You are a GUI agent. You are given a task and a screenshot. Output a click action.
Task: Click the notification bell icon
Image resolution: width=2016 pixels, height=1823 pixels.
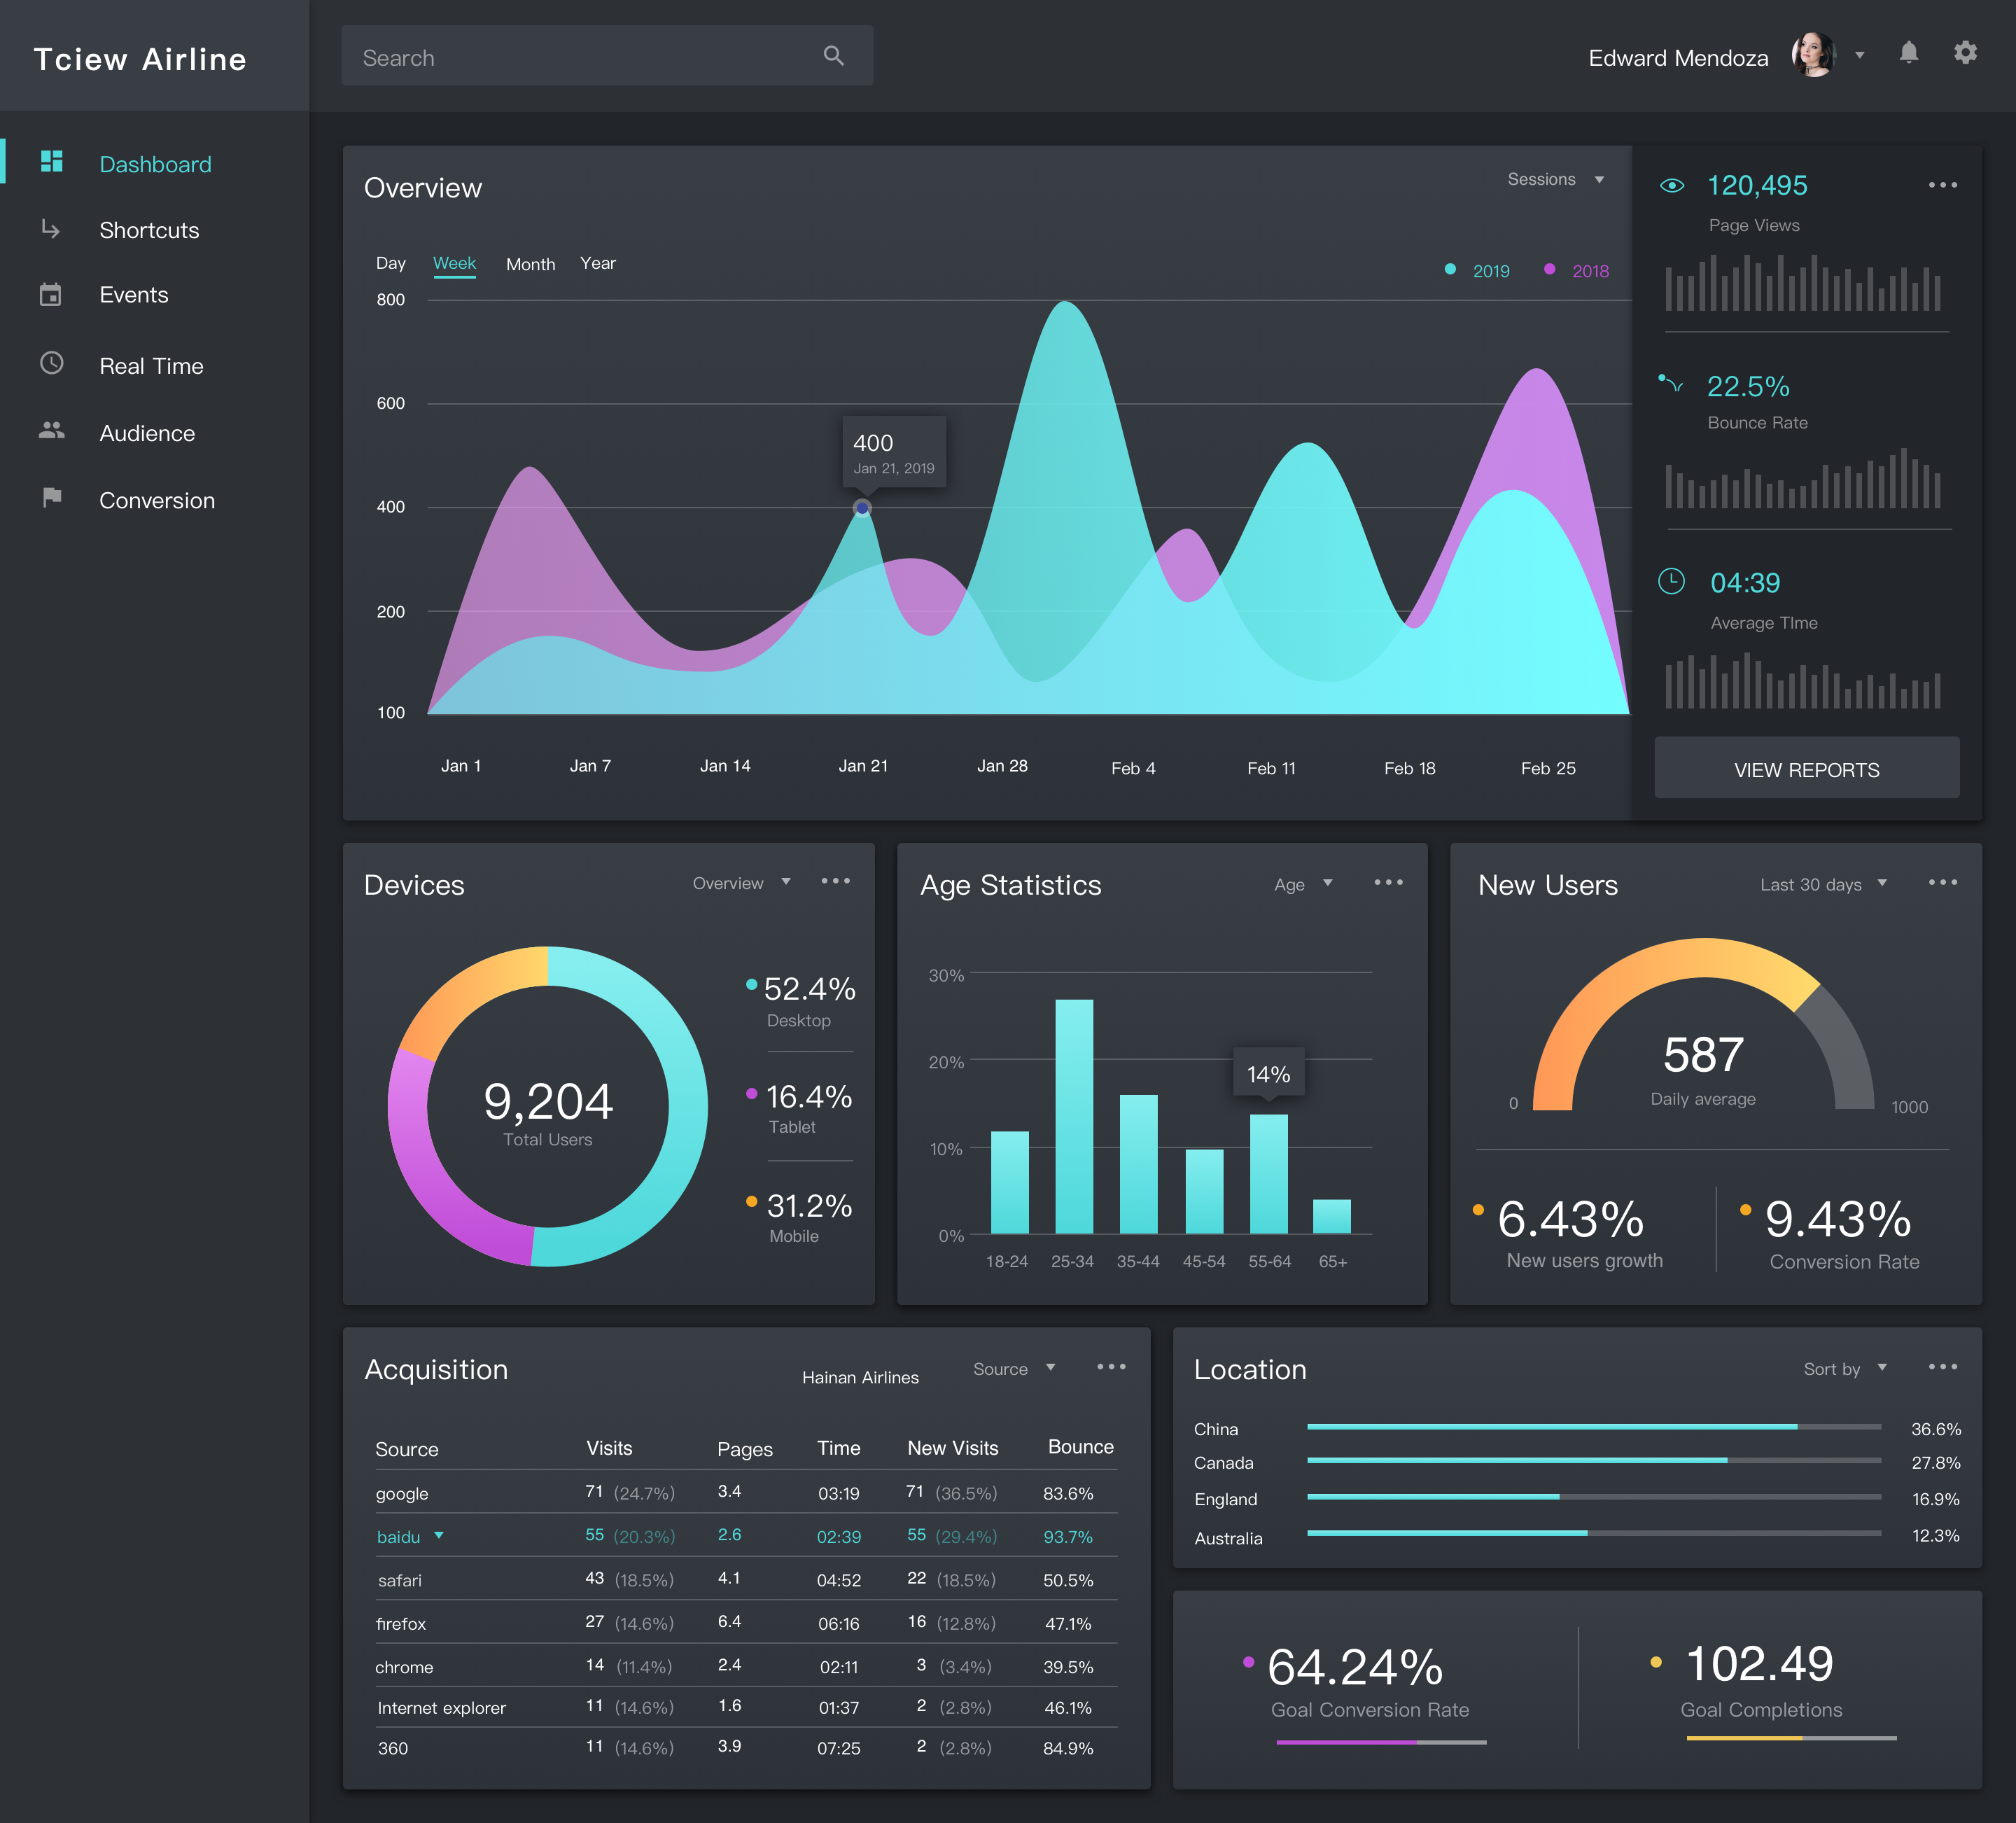[1908, 53]
